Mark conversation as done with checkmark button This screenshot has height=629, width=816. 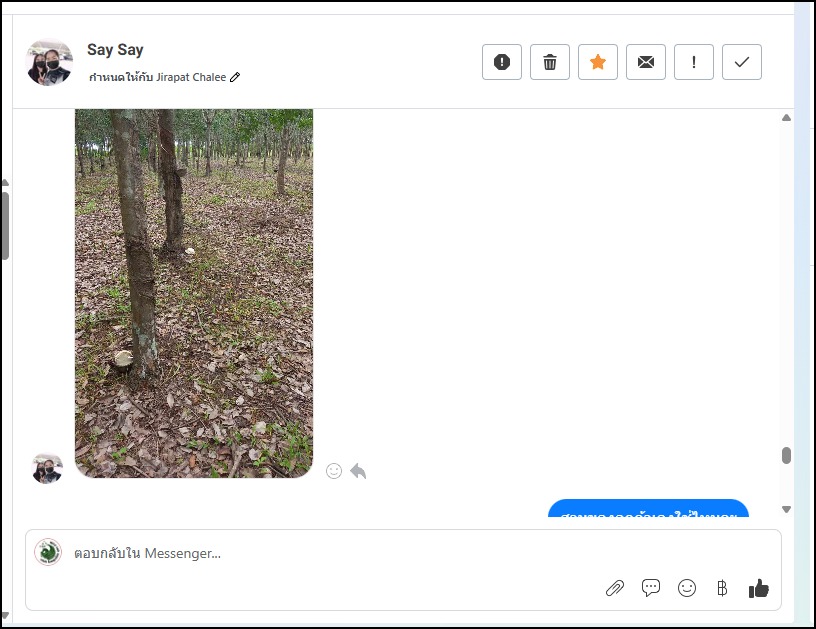click(x=742, y=62)
